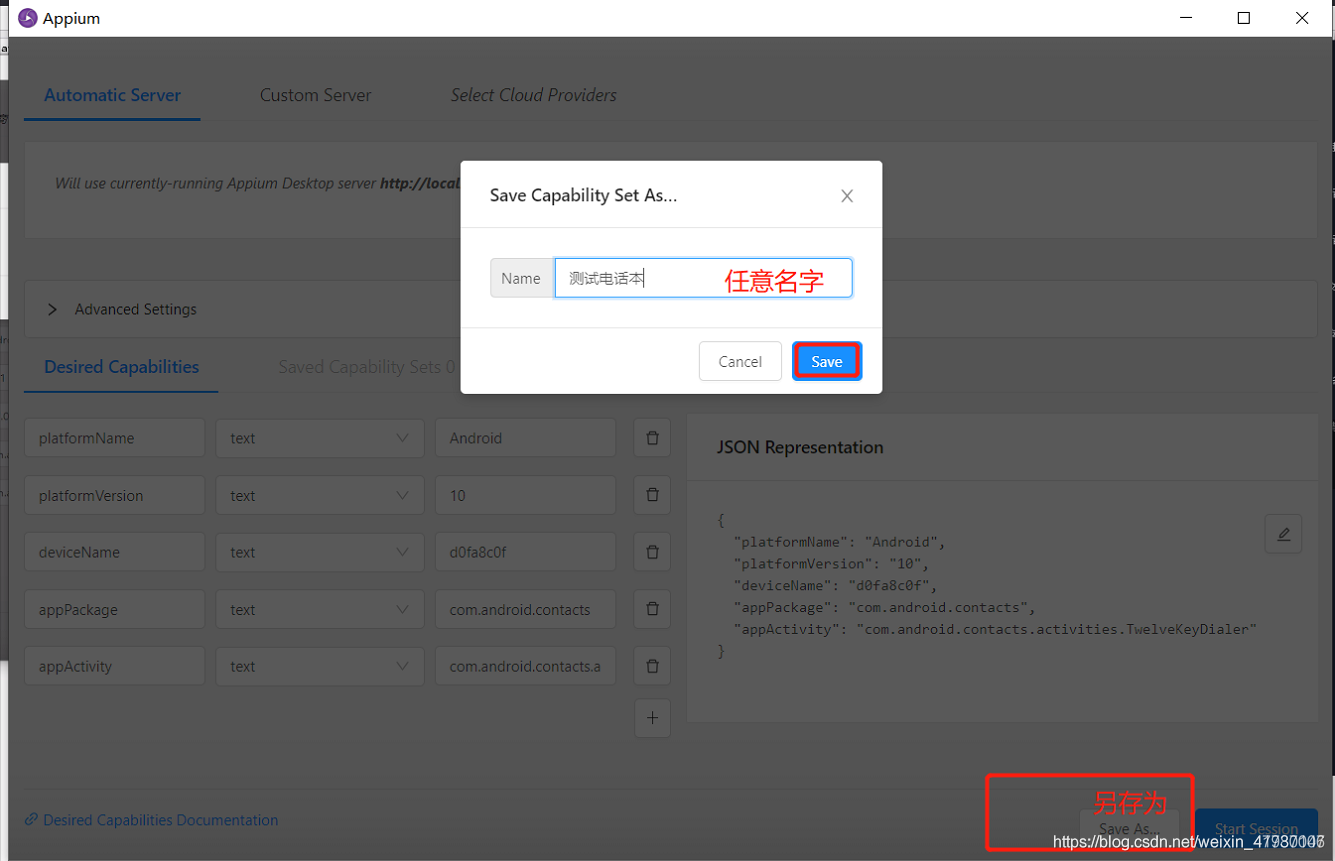
Task: Delete the platformName capability row
Action: click(x=652, y=438)
